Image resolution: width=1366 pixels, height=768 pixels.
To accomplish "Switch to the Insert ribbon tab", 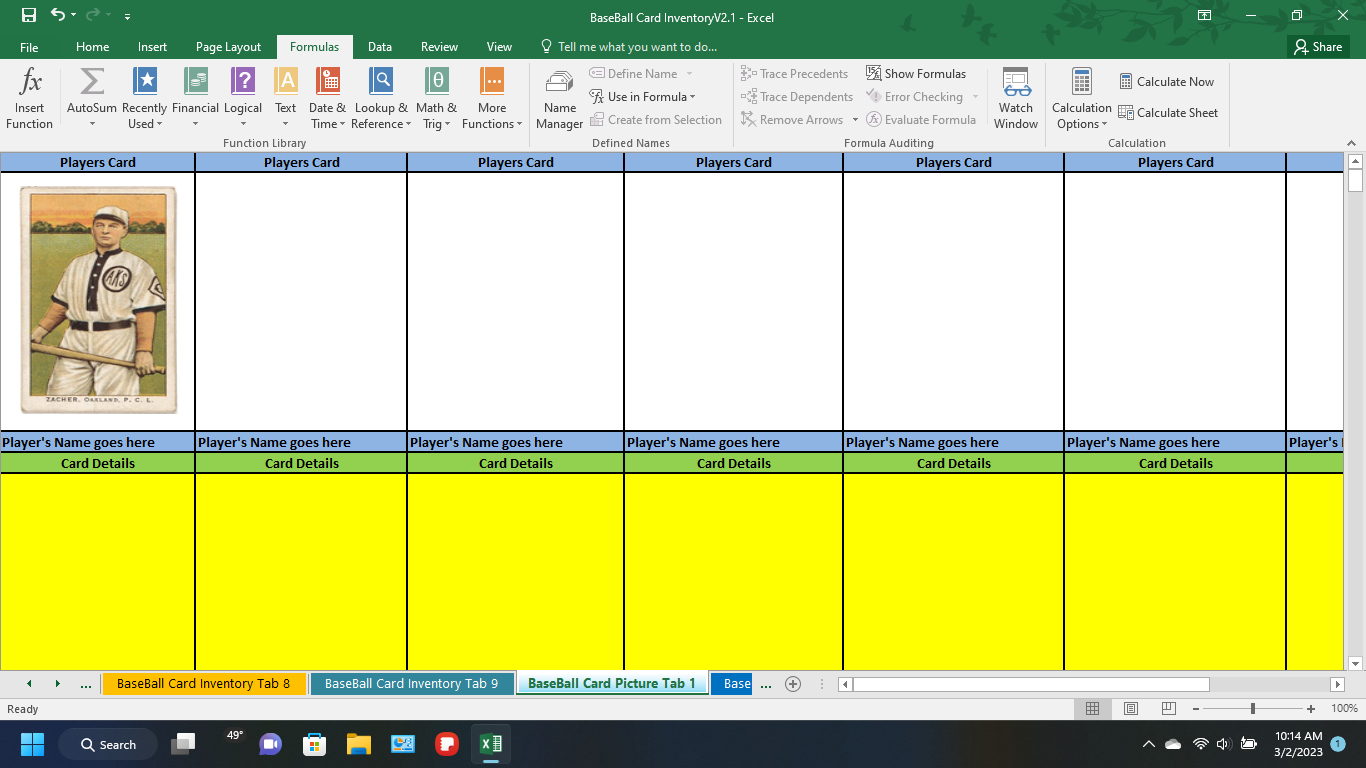I will (x=153, y=47).
